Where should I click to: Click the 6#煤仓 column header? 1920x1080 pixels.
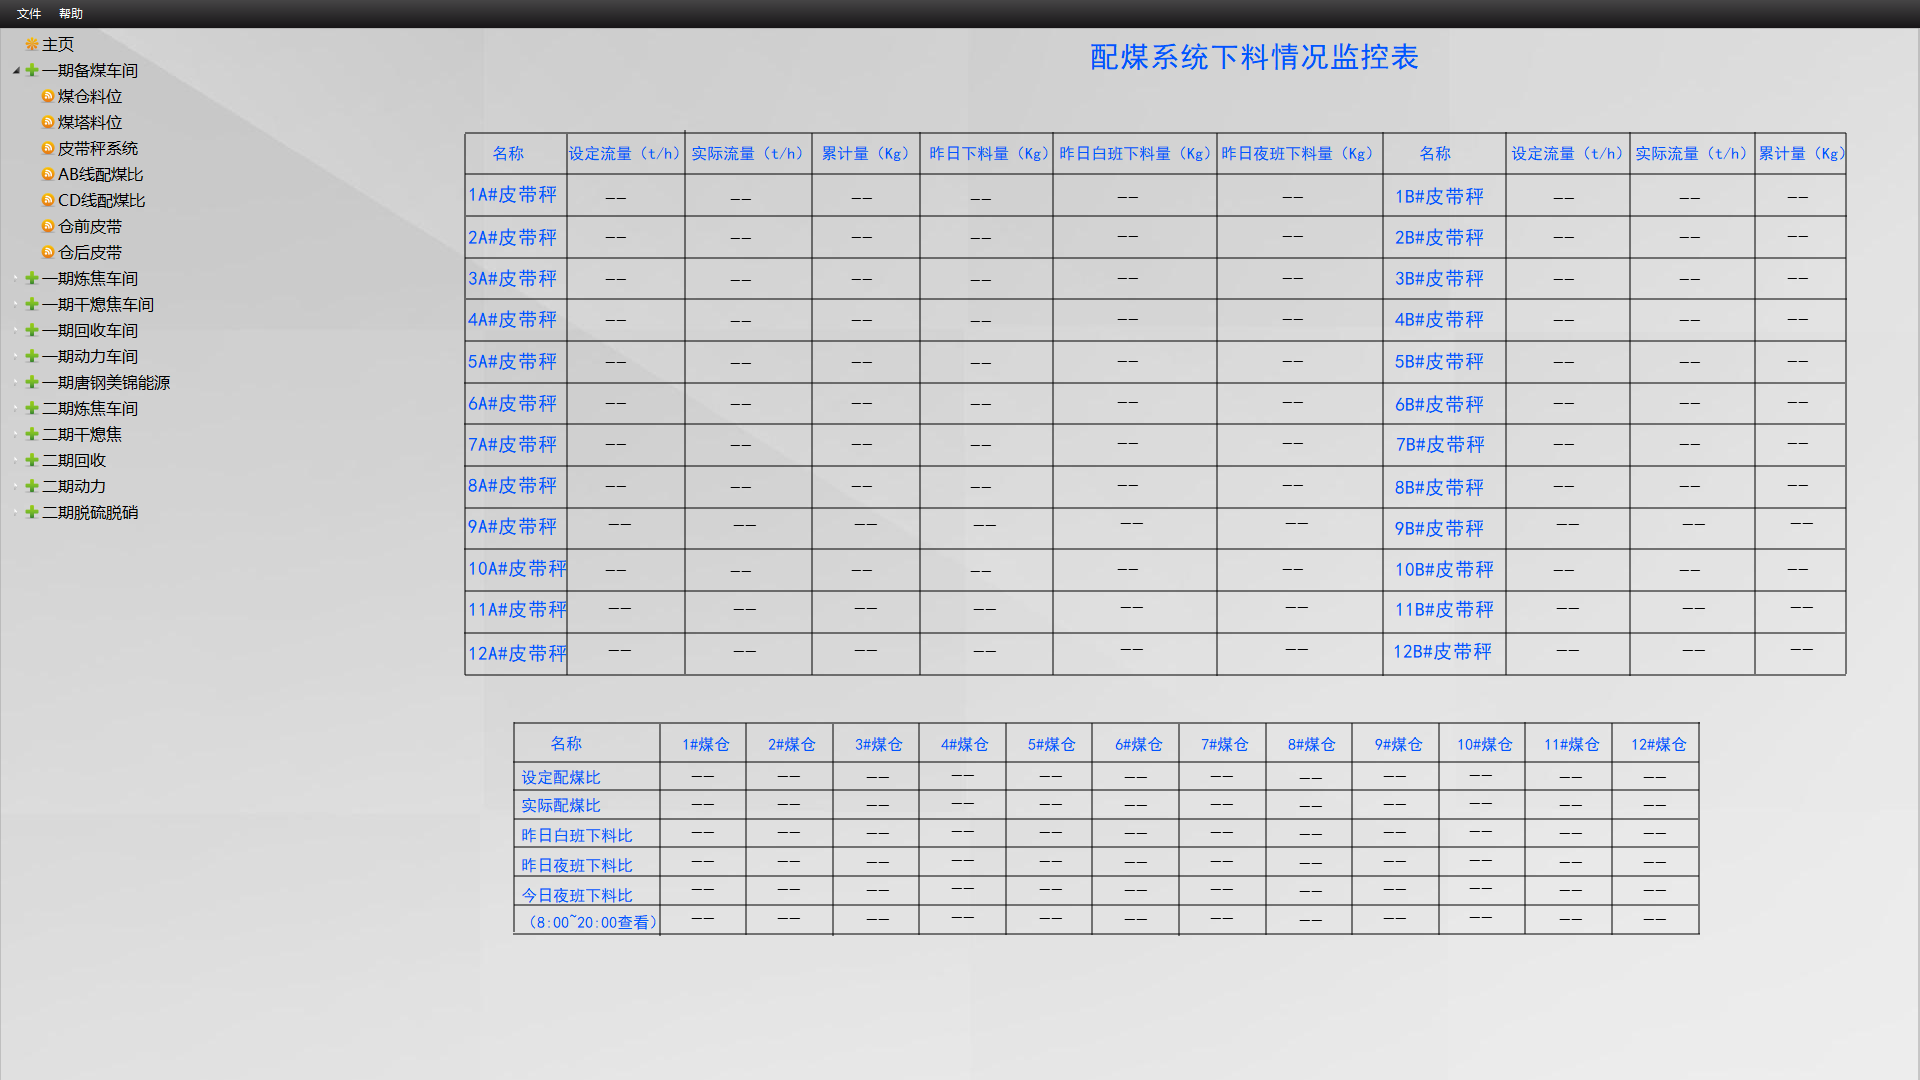[x=1138, y=744]
